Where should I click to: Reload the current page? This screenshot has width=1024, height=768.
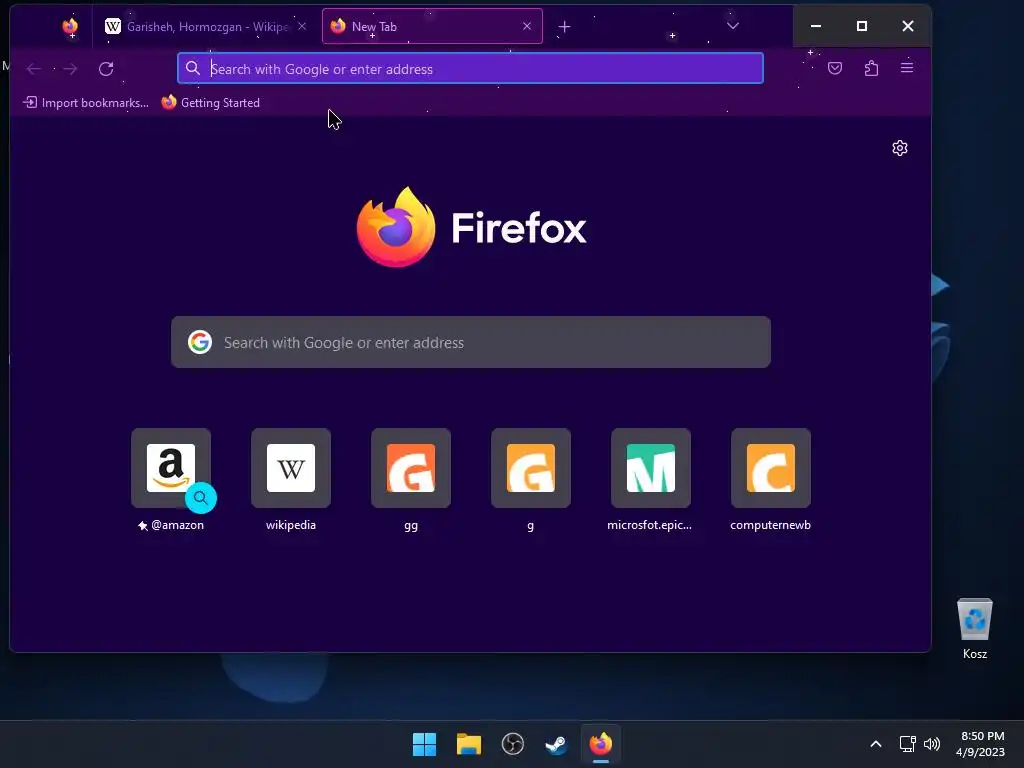[x=106, y=69]
